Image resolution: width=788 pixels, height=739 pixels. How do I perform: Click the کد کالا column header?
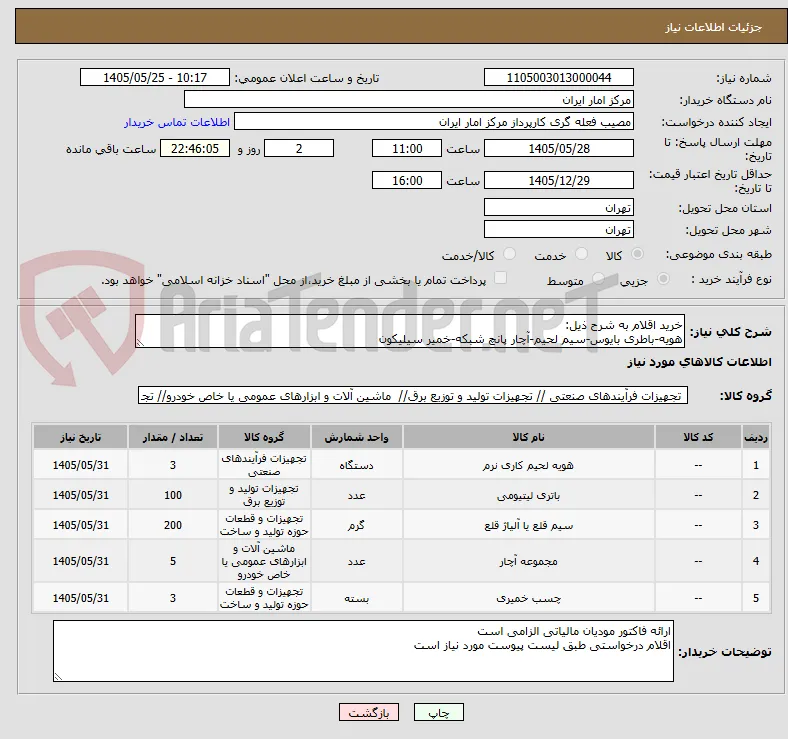[698, 437]
